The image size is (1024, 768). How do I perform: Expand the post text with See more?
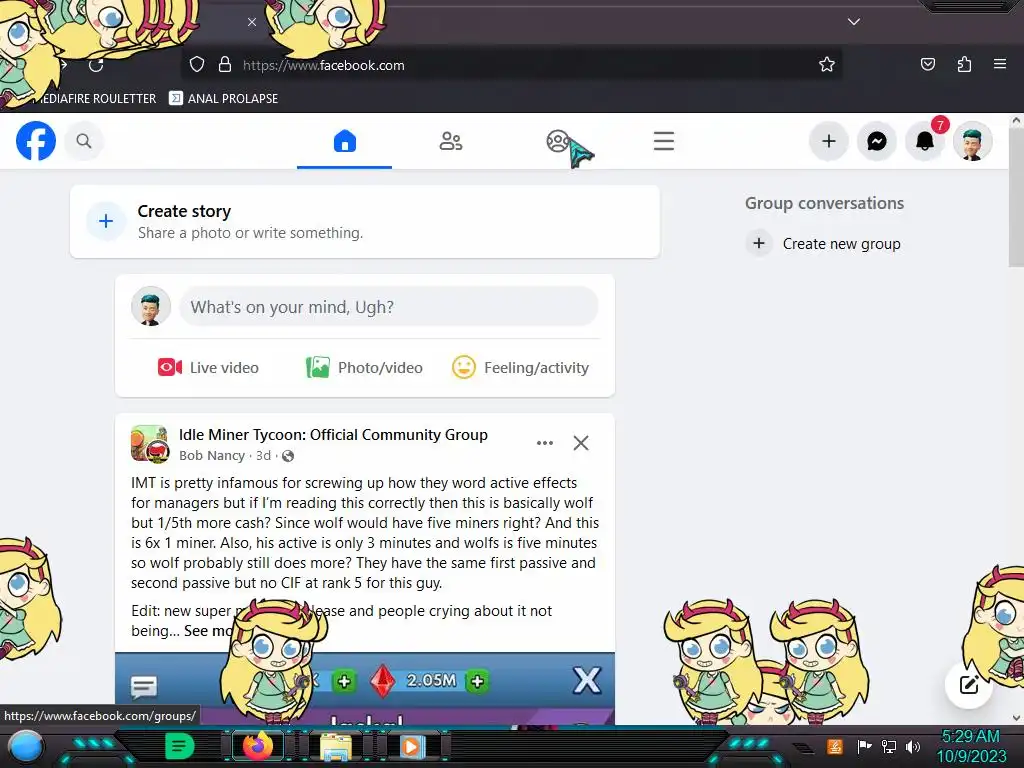(x=208, y=631)
